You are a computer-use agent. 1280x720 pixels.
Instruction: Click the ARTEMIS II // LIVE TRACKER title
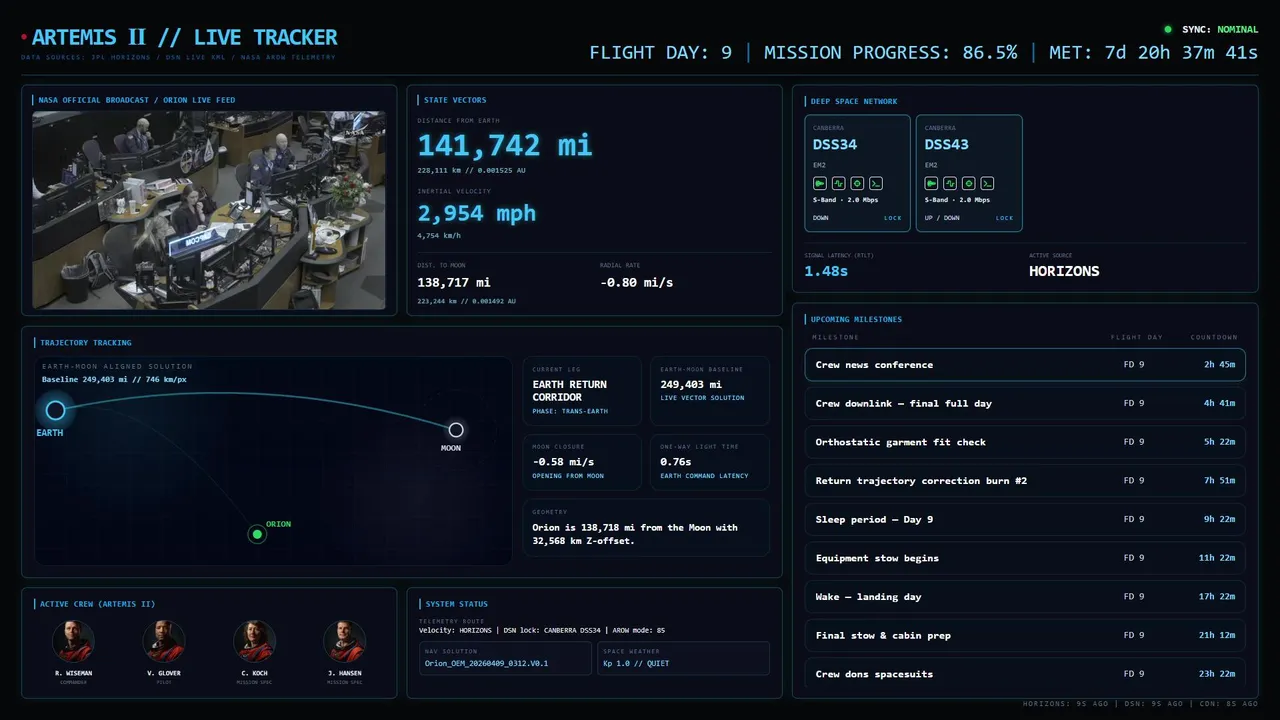(185, 38)
